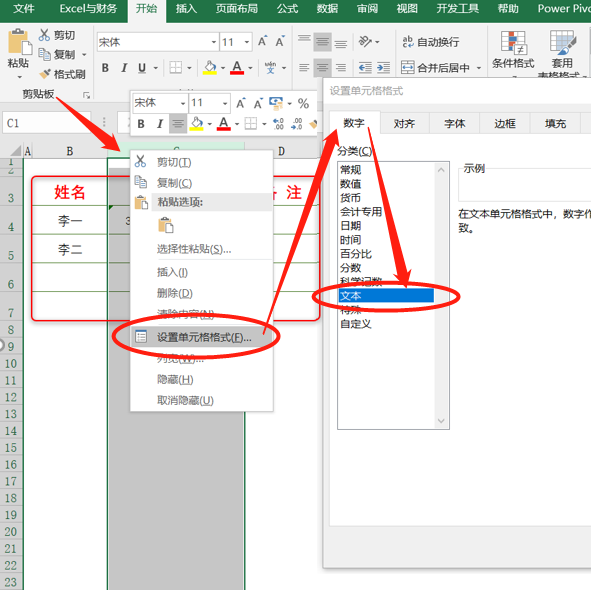Apply ribbon red font color

coord(237,68)
